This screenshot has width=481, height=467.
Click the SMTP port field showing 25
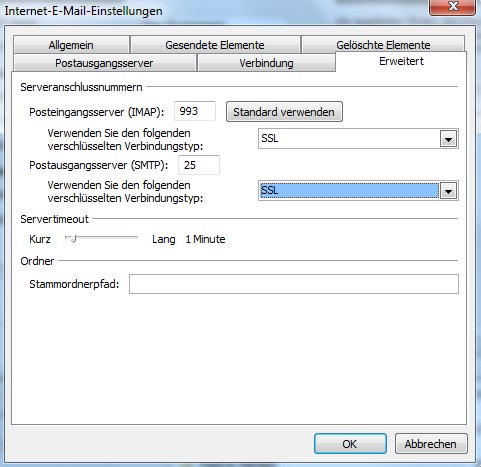pos(199,165)
